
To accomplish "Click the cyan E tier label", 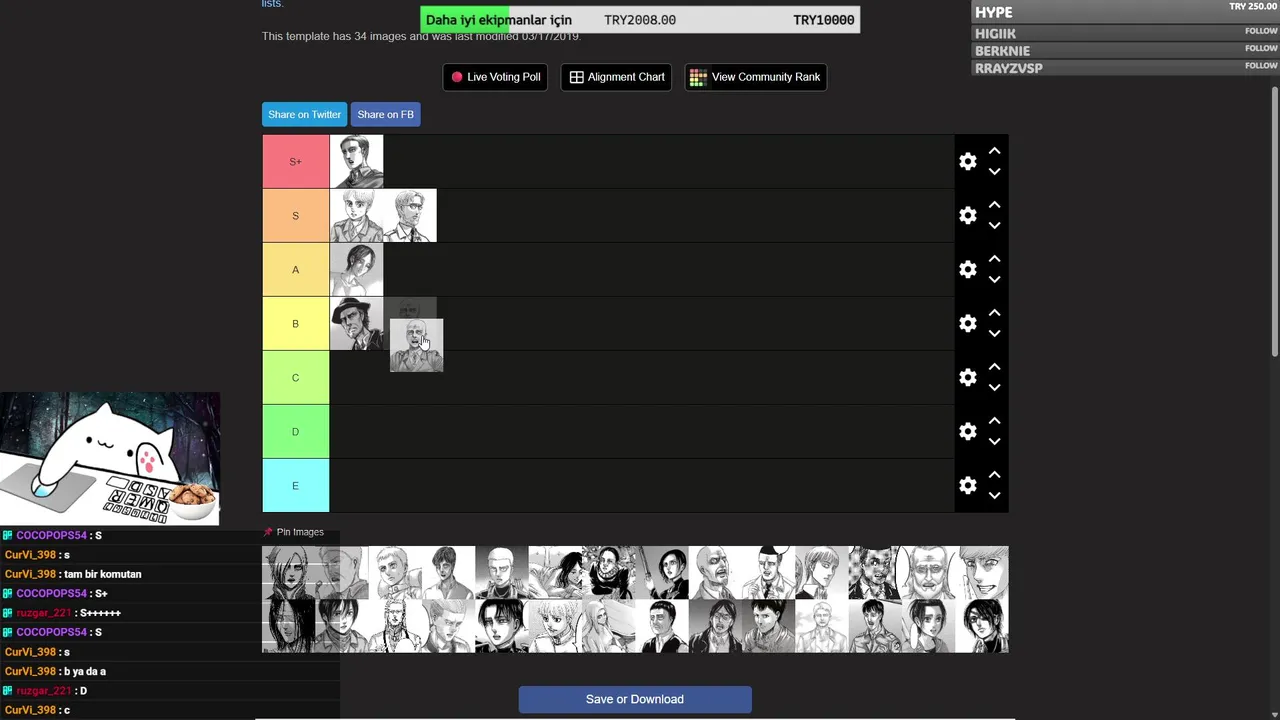I will tap(295, 485).
